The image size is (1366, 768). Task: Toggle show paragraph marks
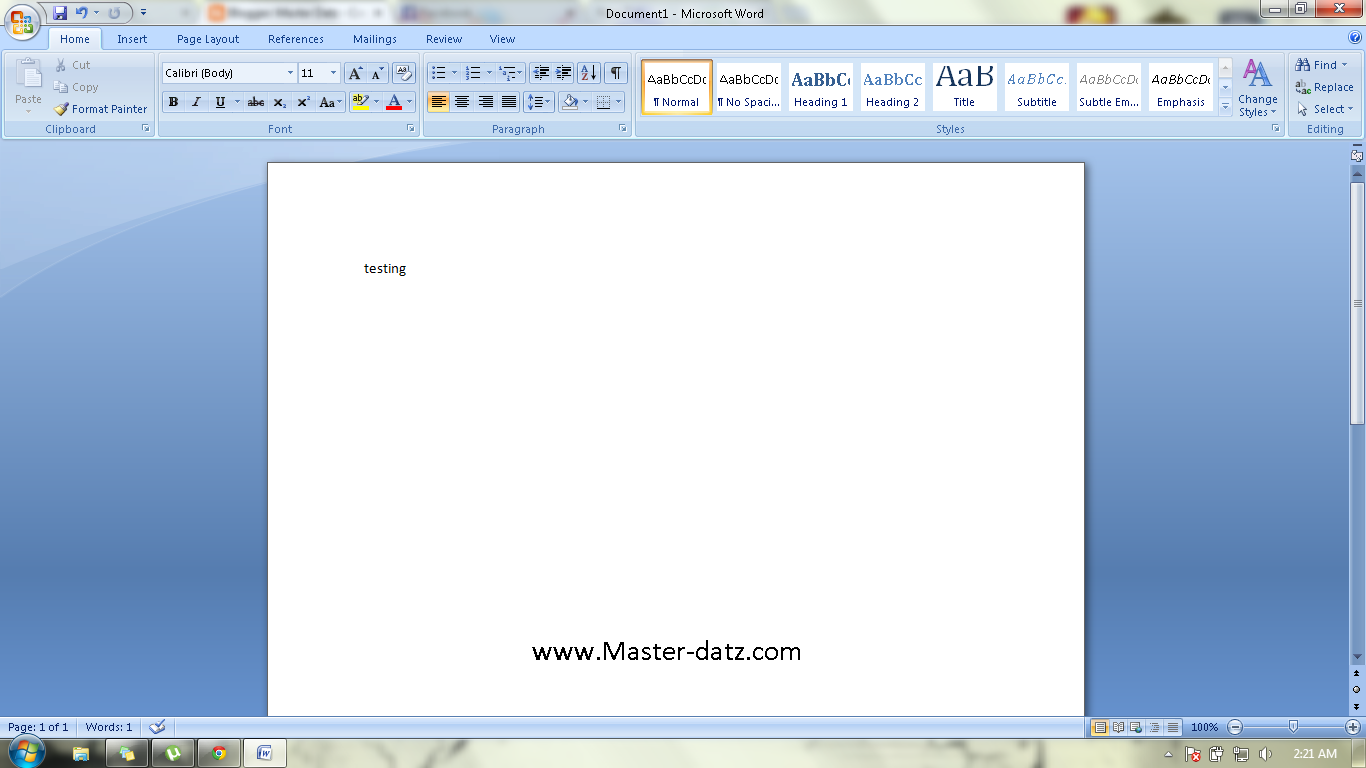pyautogui.click(x=616, y=73)
